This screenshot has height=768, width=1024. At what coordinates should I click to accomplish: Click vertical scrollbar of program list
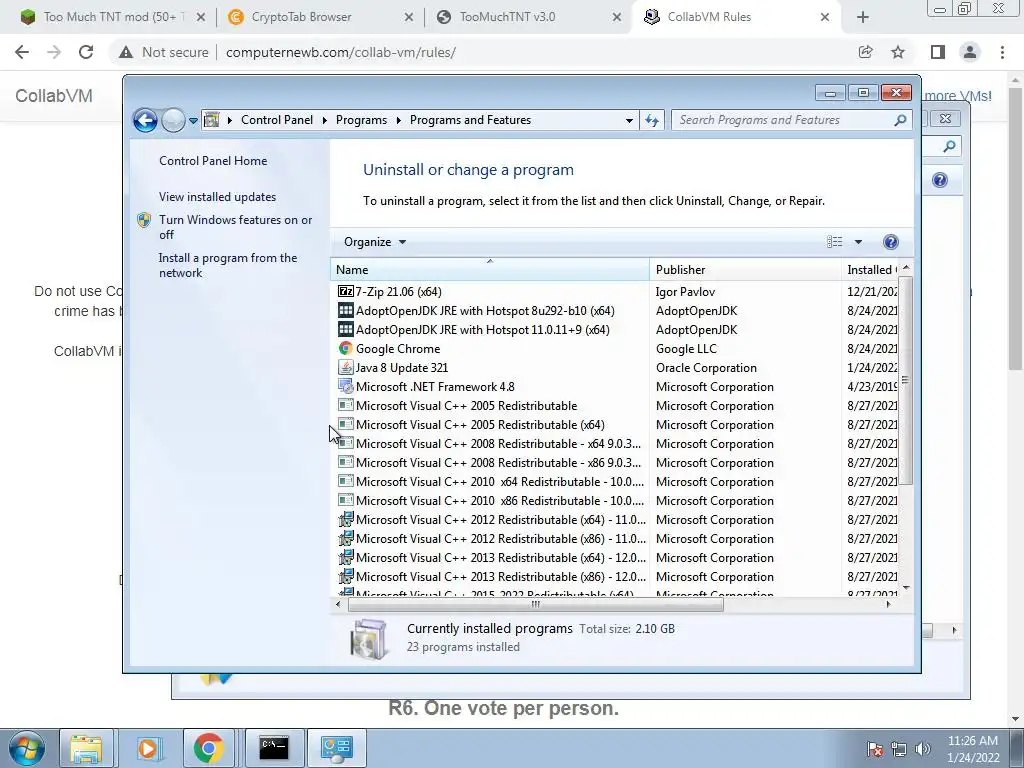tap(905, 380)
